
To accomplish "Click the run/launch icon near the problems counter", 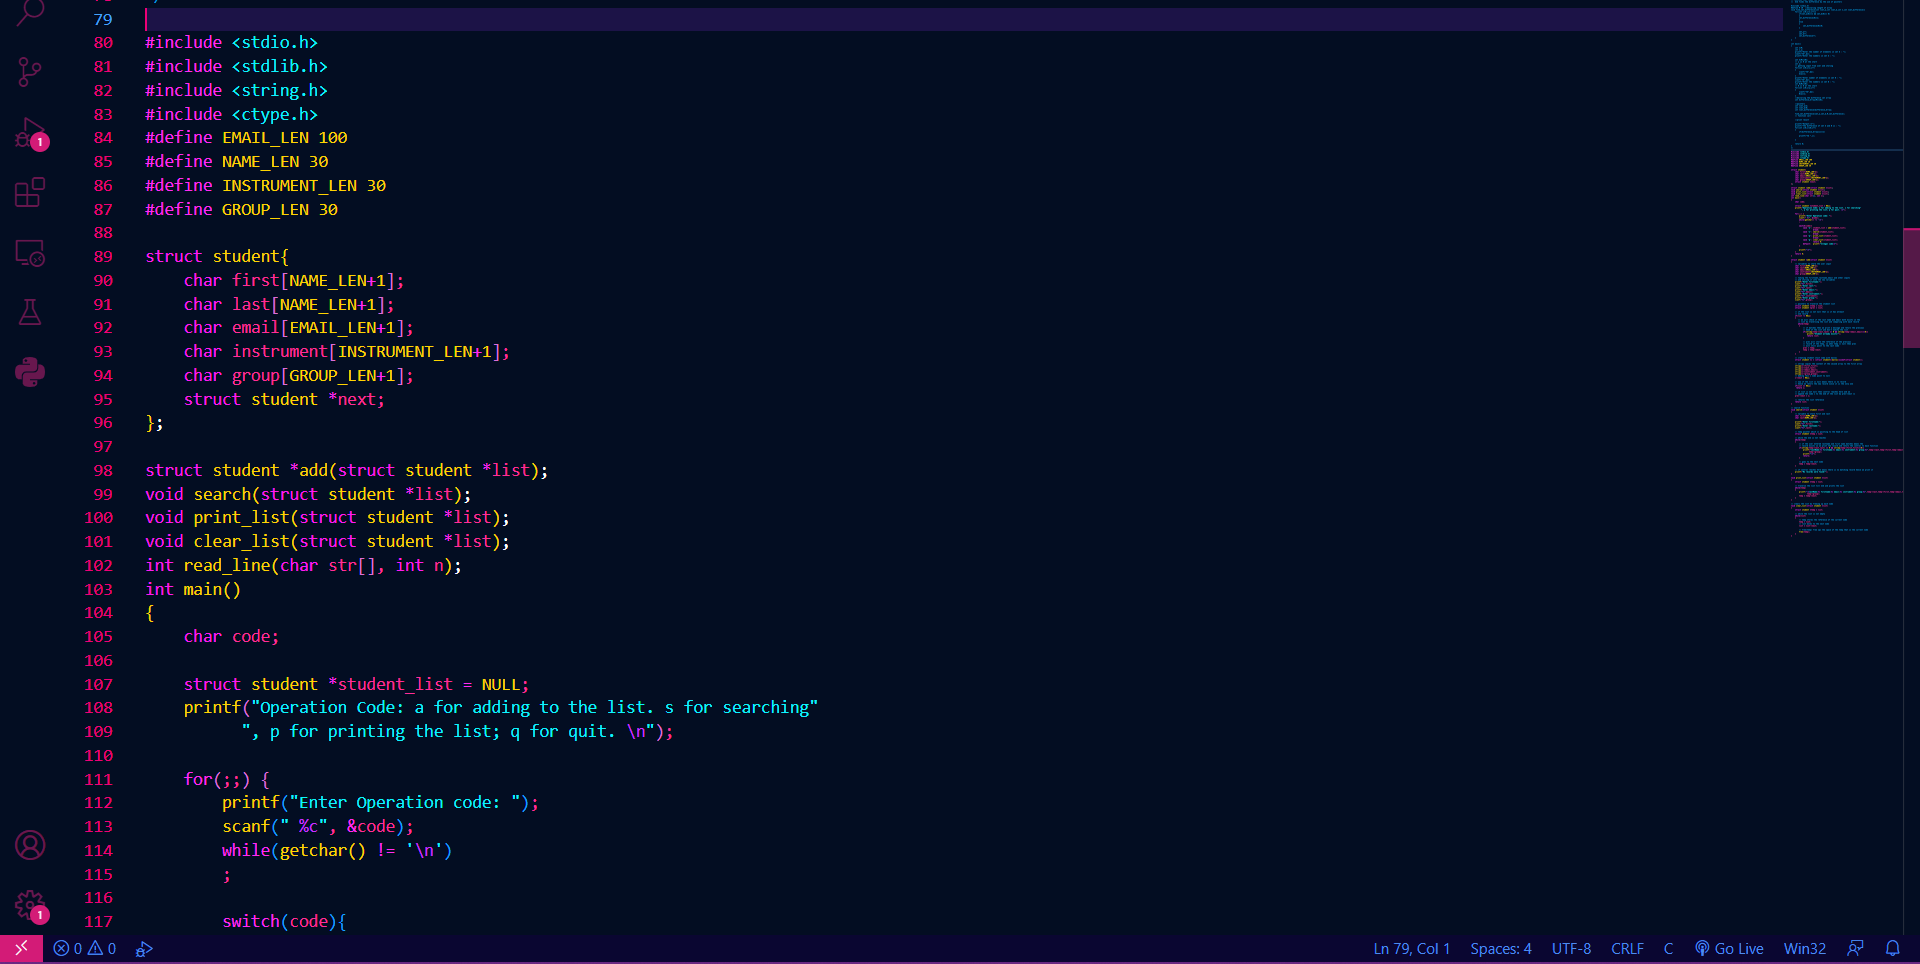I will click(x=145, y=948).
